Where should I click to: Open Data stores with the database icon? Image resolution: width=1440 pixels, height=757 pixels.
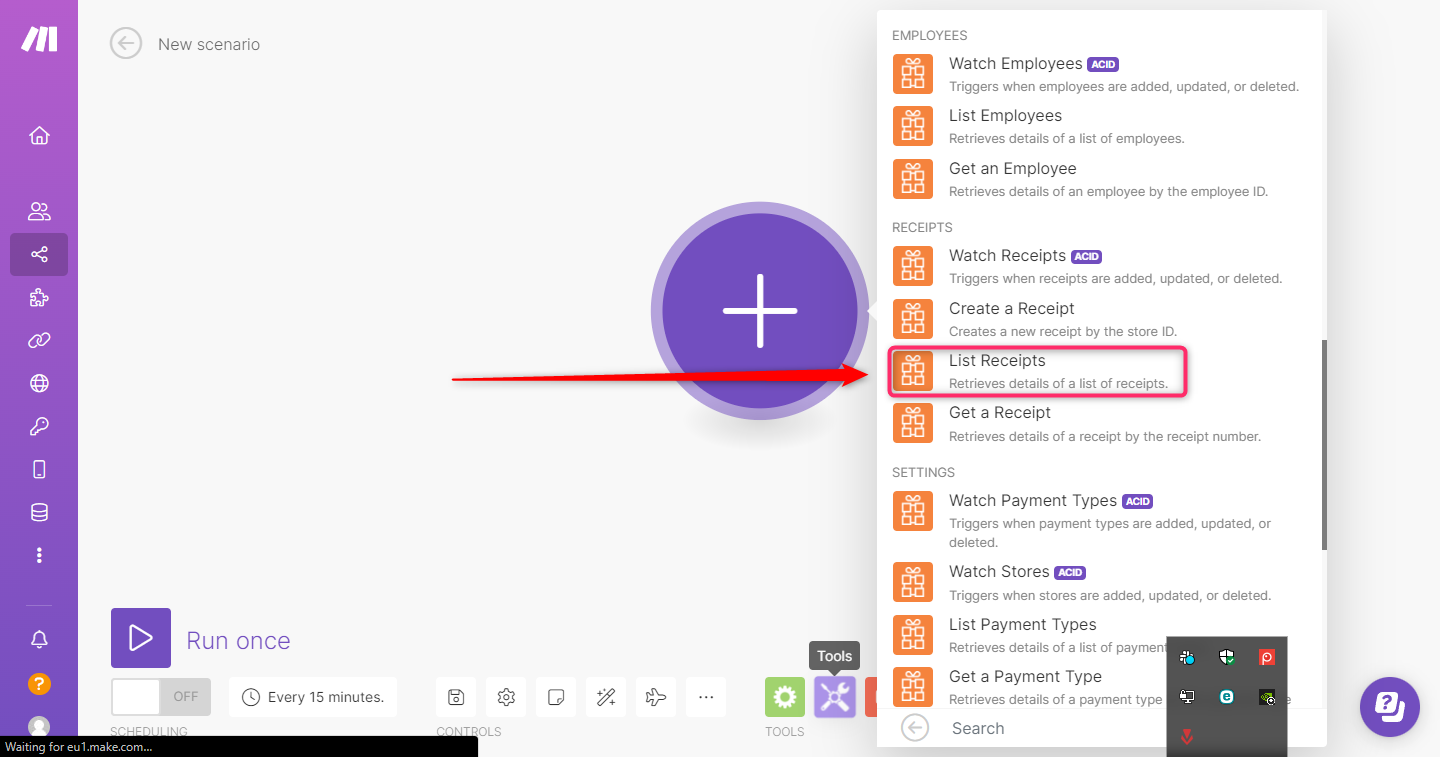(x=39, y=512)
